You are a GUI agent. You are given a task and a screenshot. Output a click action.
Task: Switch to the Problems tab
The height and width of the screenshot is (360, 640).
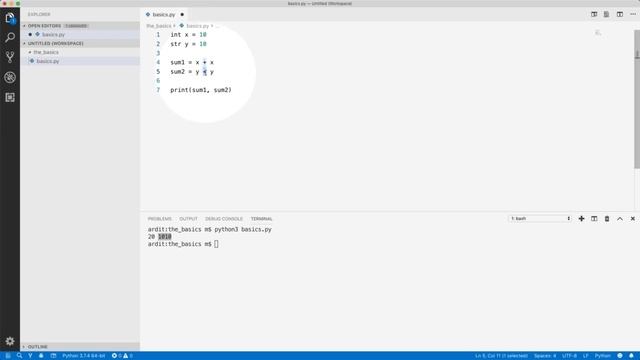[x=160, y=219]
